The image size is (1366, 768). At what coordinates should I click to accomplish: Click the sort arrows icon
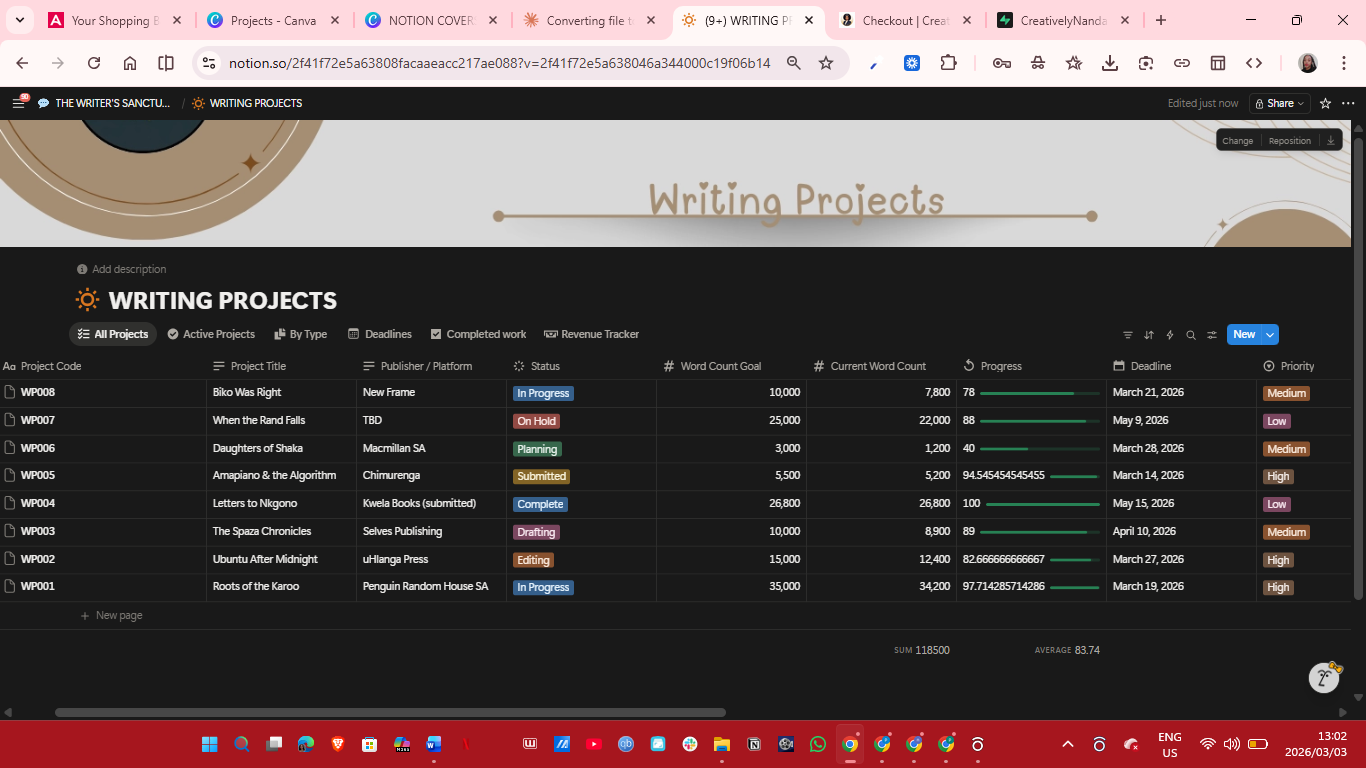click(1149, 335)
